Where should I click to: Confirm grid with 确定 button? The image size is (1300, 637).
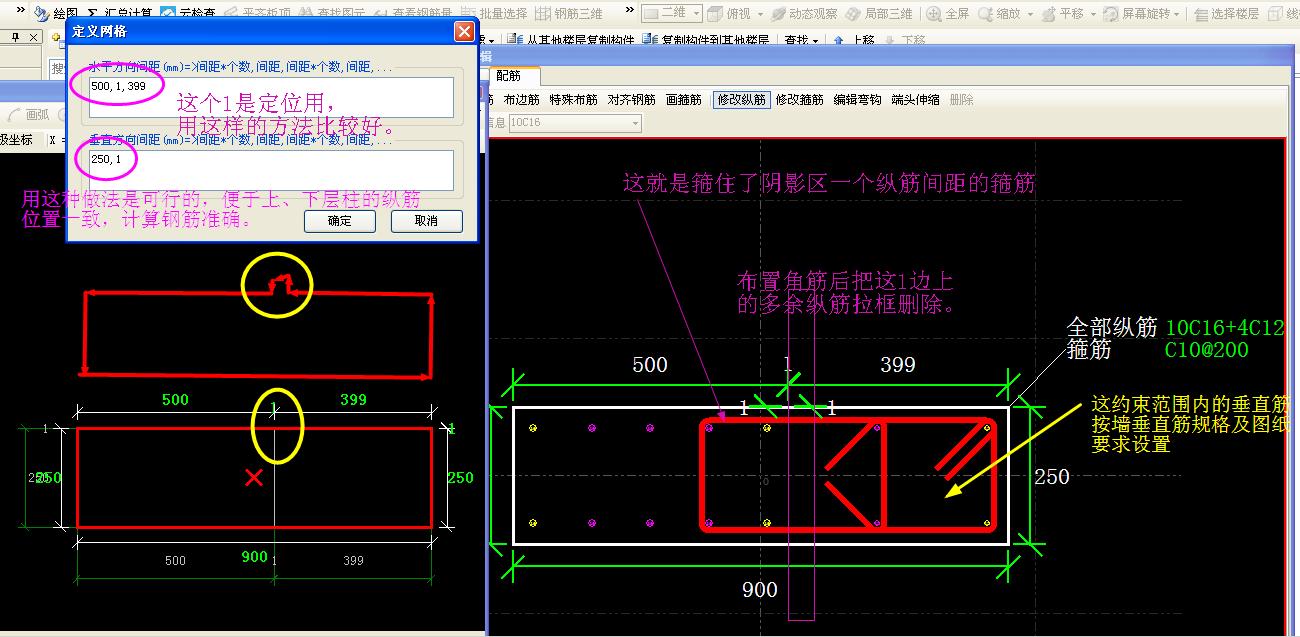click(x=340, y=221)
